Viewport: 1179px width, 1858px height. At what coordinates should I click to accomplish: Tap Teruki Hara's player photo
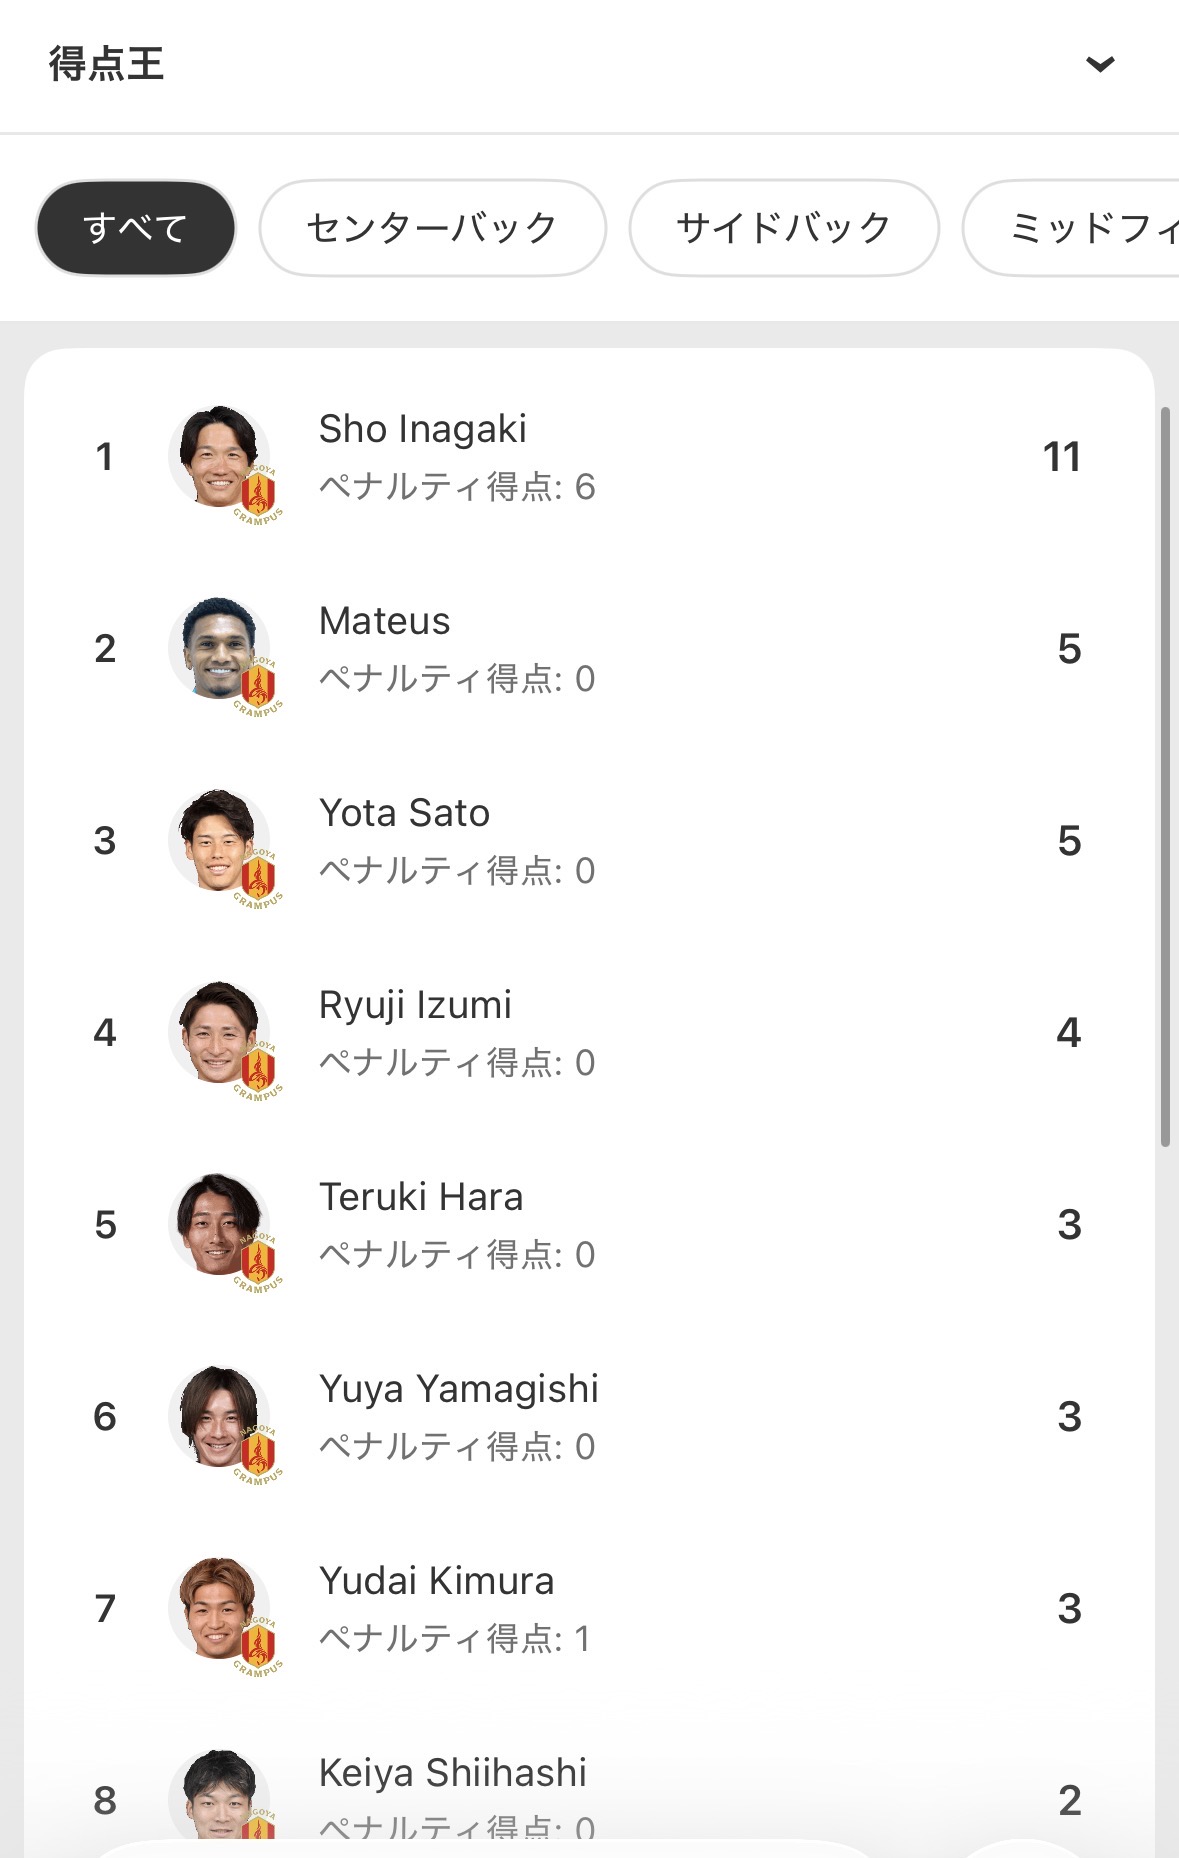pos(219,1223)
